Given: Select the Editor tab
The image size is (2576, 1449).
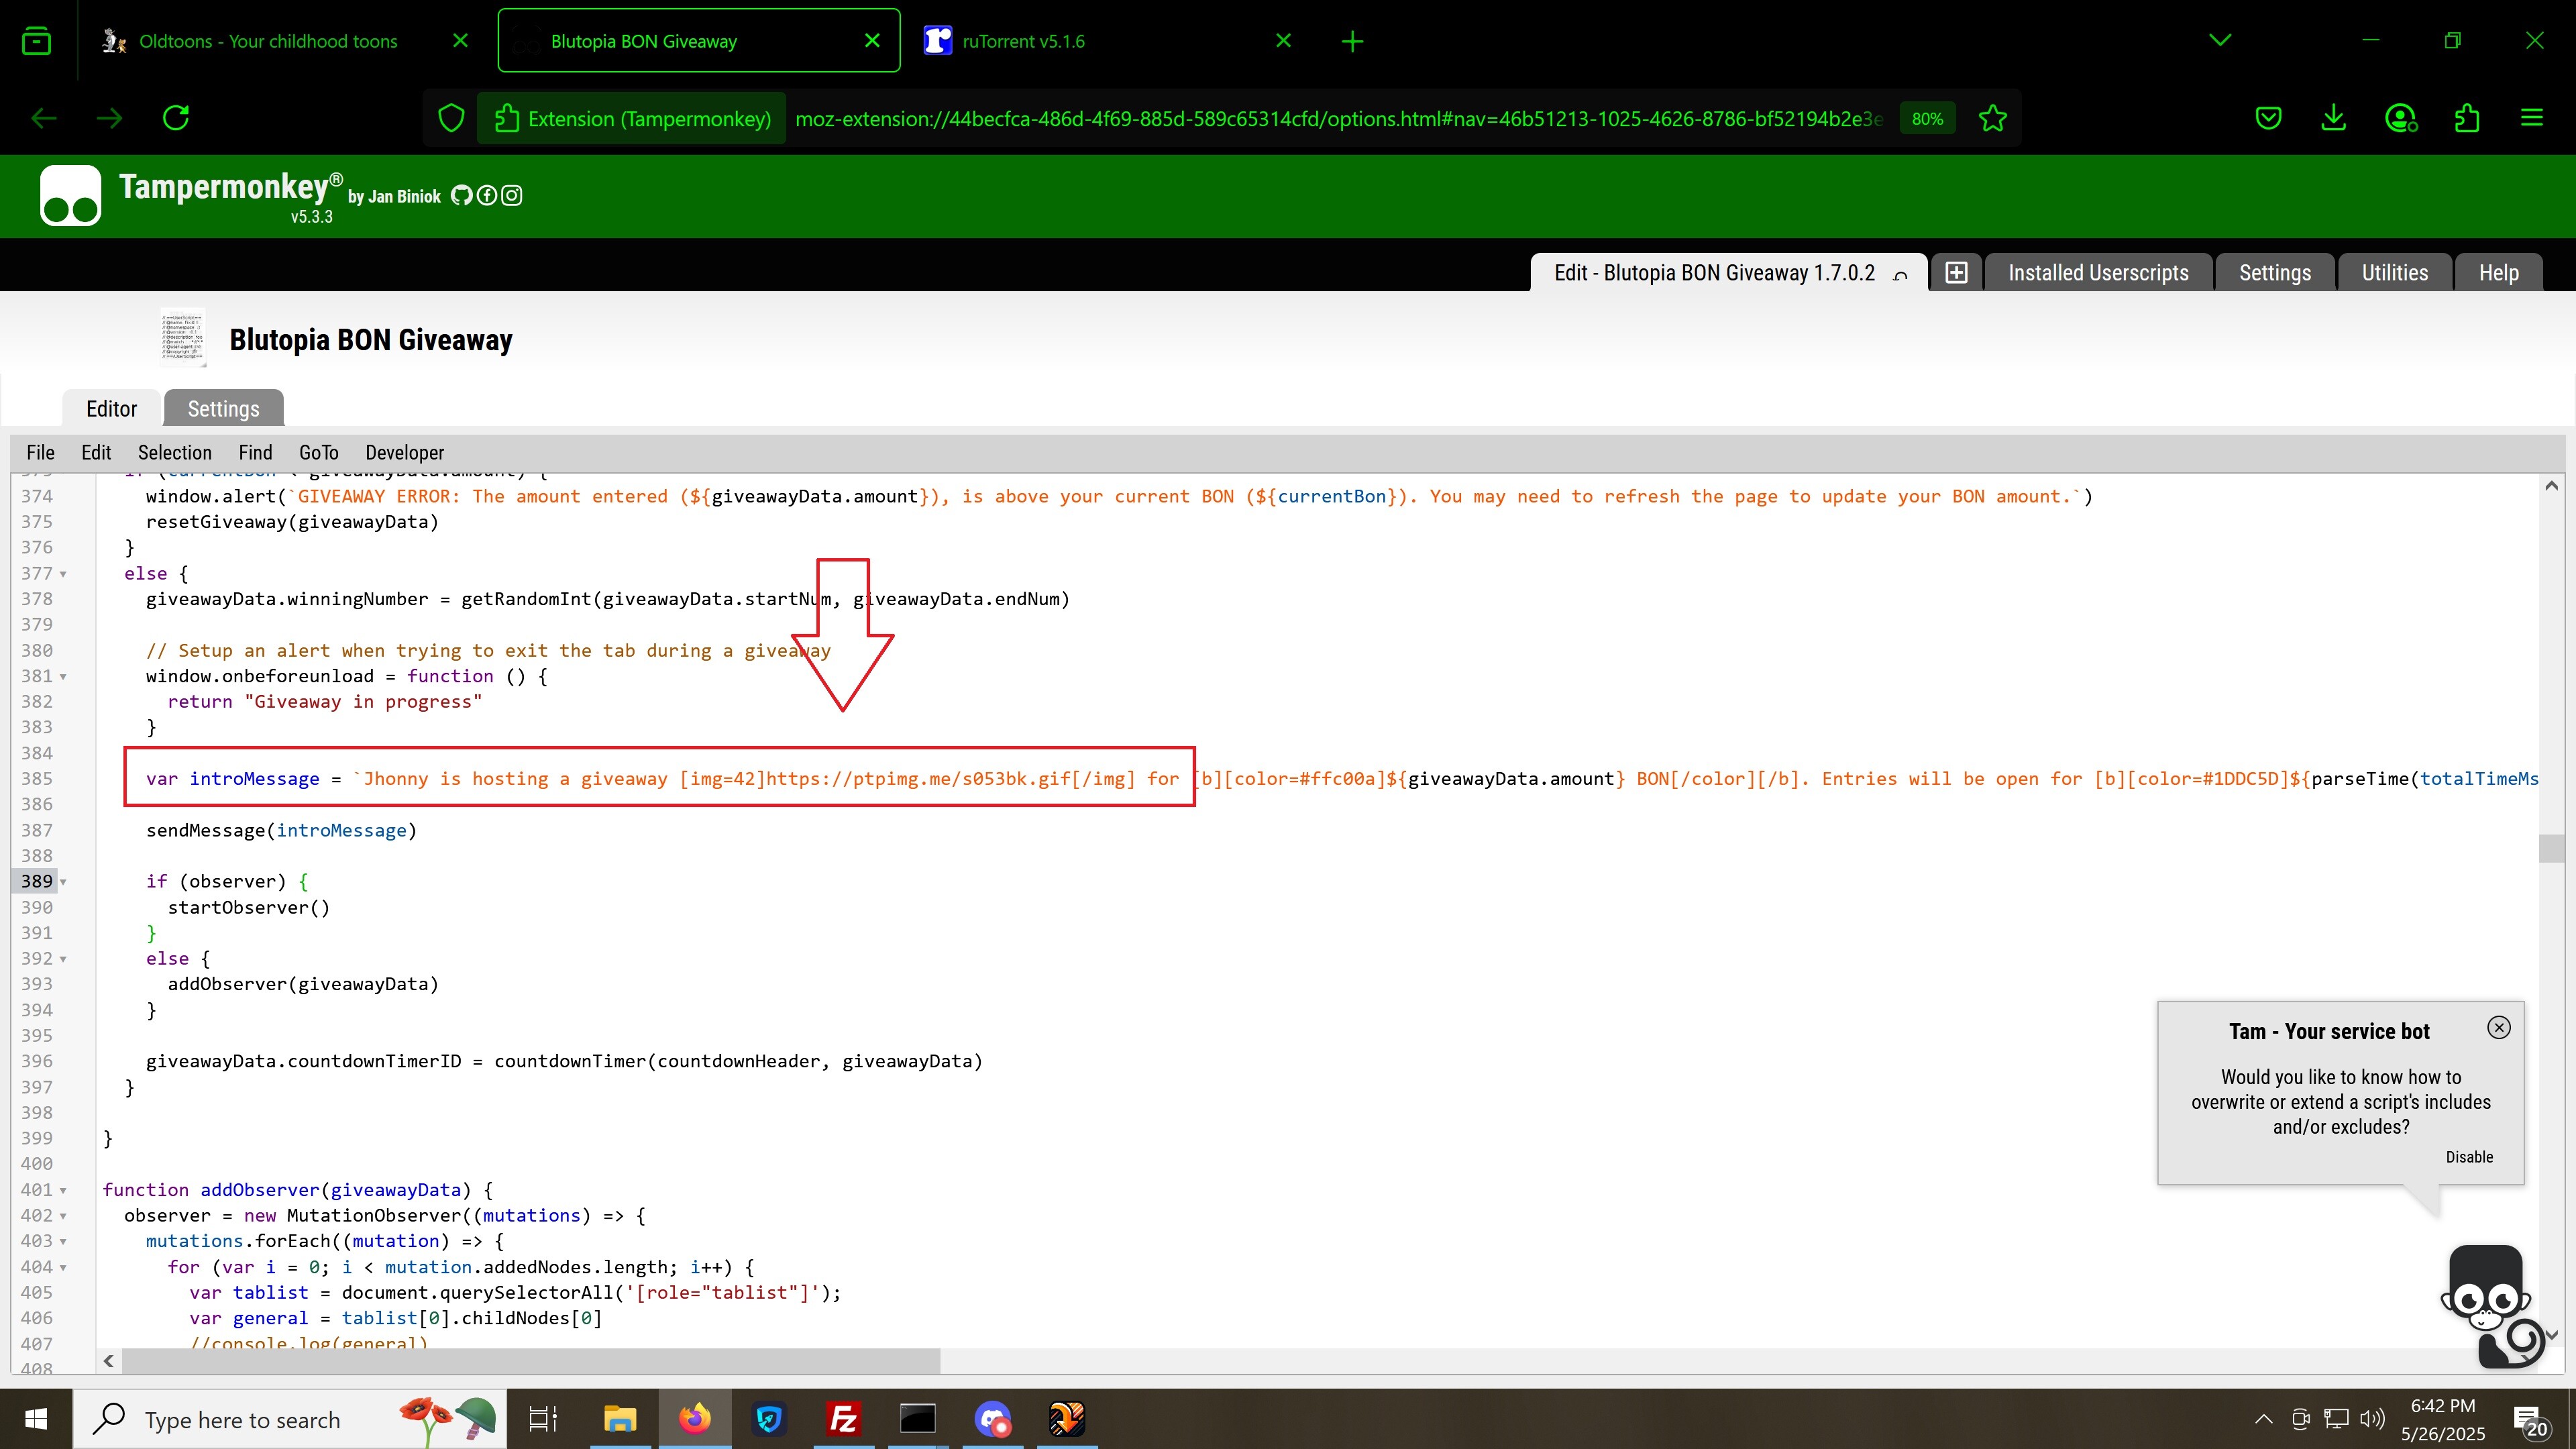Looking at the screenshot, I should point(111,408).
